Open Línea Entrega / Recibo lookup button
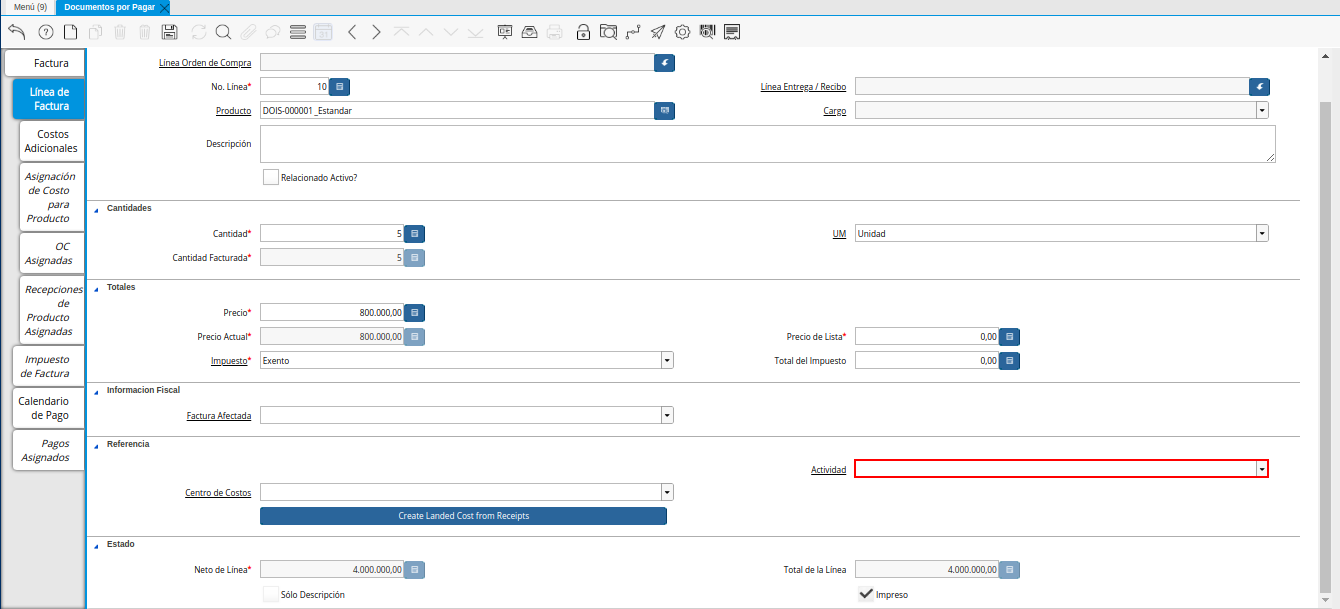Screen dimensions: 1340x609 coord(1260,87)
